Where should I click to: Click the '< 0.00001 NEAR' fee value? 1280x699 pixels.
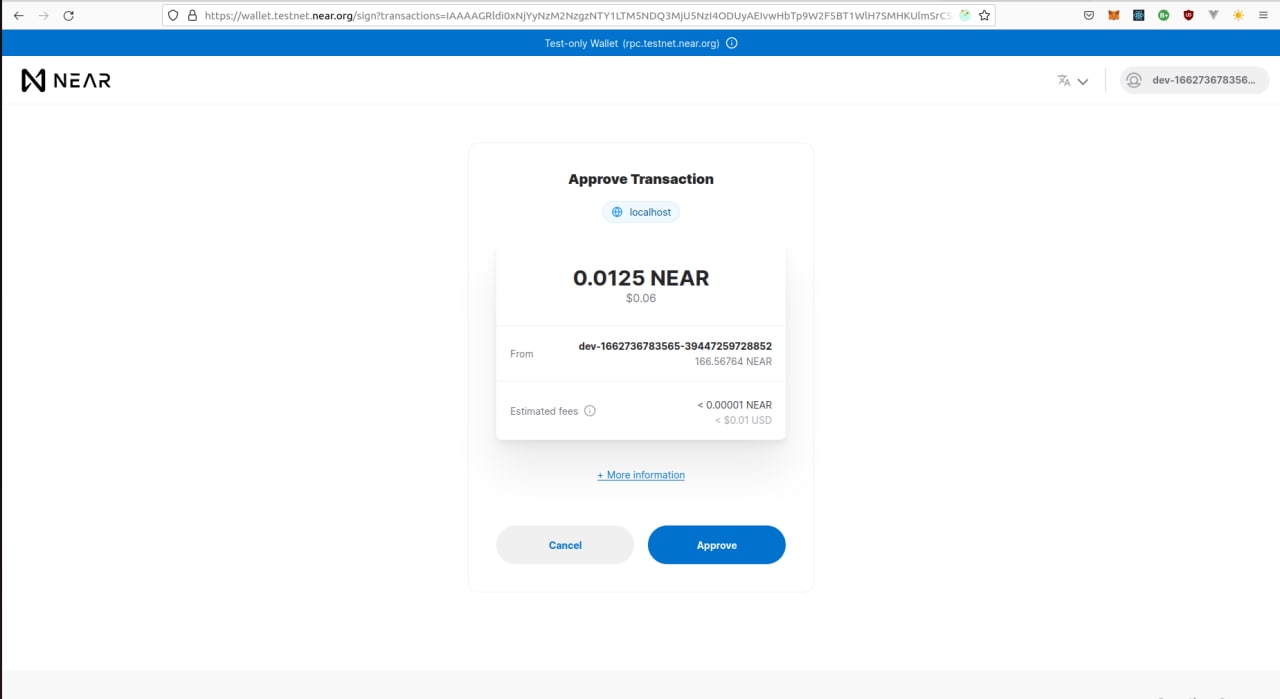[x=735, y=405]
